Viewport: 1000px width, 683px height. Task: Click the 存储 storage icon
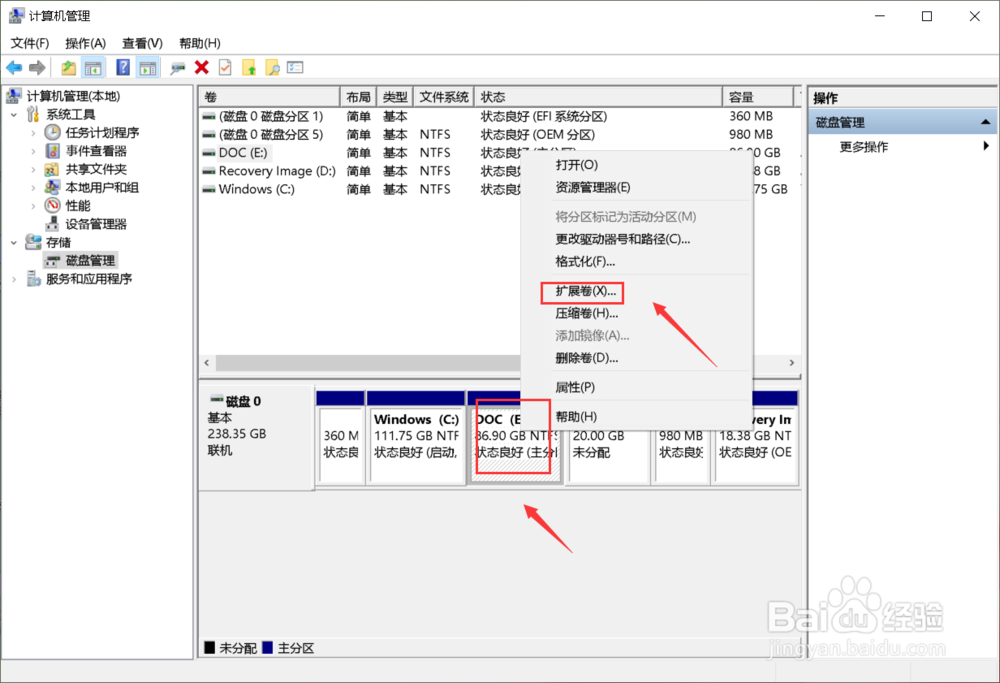pos(33,242)
